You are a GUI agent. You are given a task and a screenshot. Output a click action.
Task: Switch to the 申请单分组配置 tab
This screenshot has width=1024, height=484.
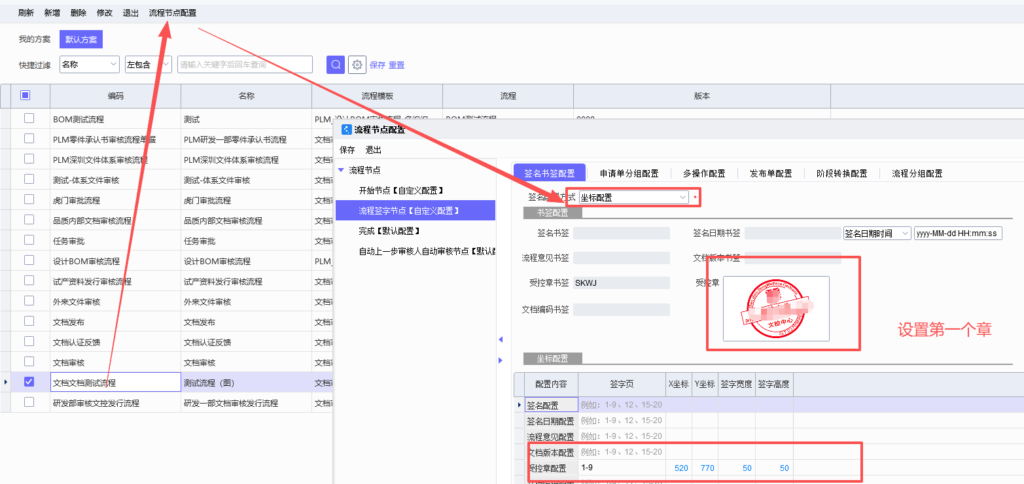click(629, 173)
